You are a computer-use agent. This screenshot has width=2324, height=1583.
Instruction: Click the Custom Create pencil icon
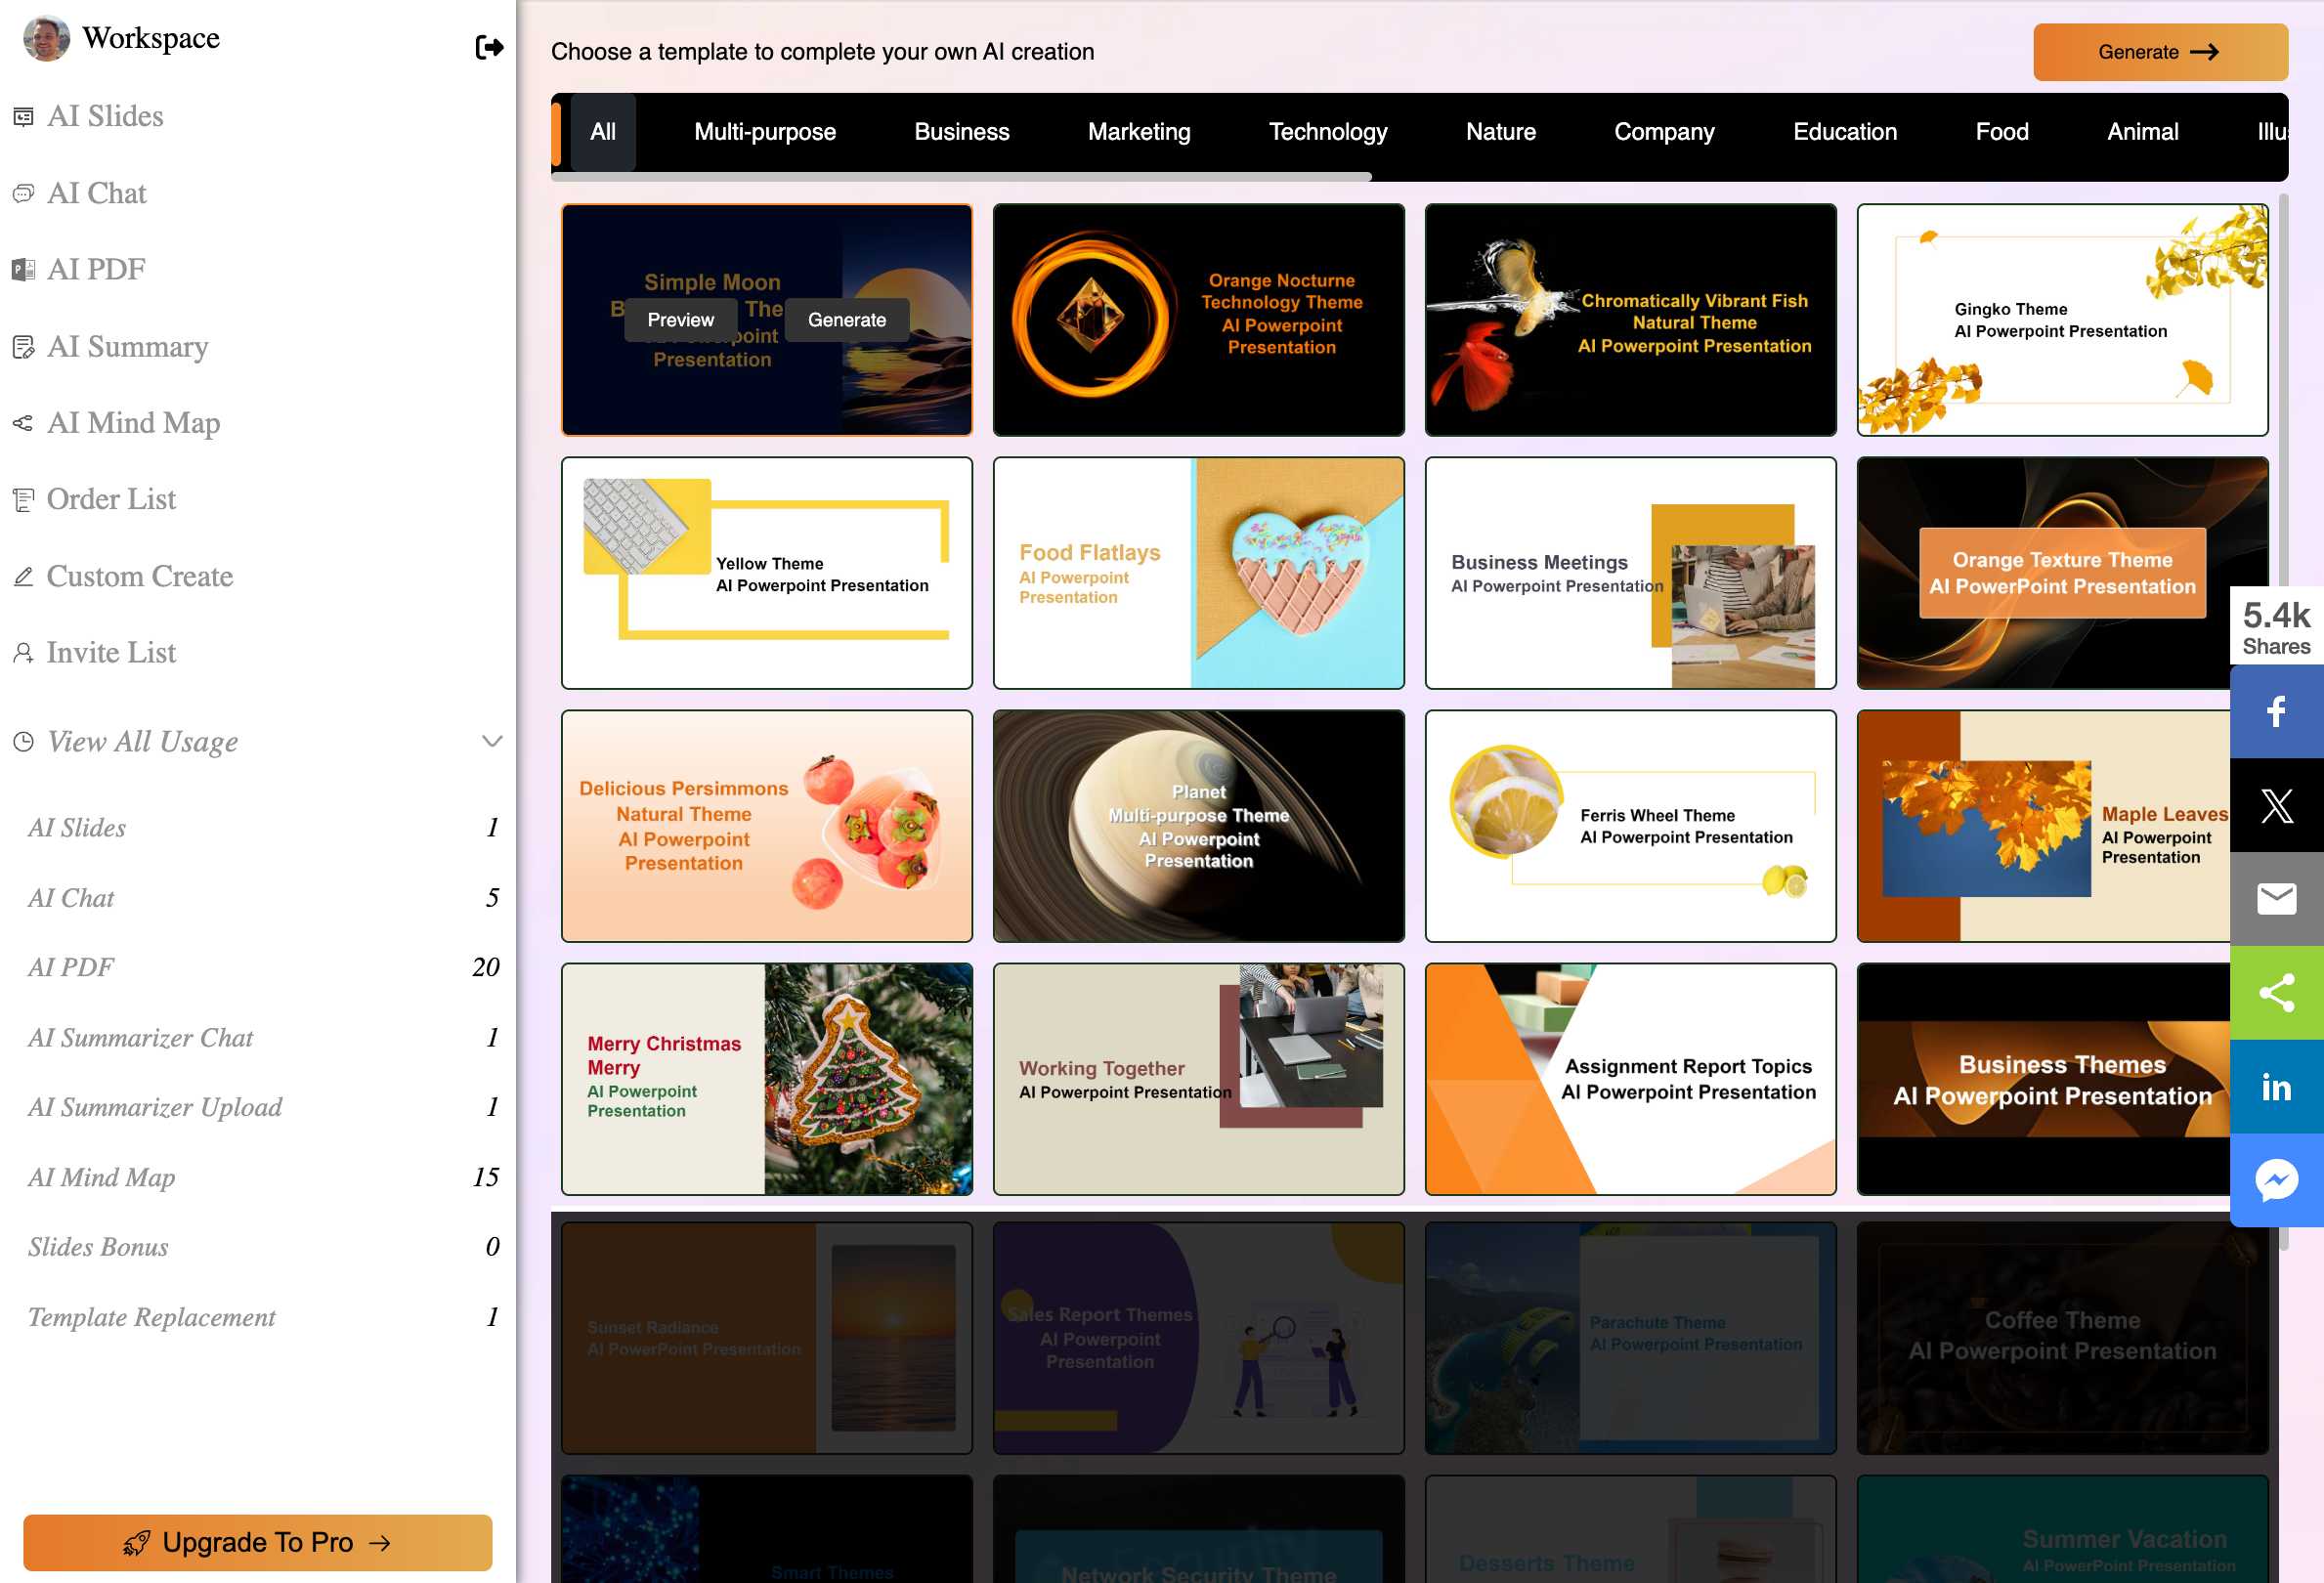(23, 576)
